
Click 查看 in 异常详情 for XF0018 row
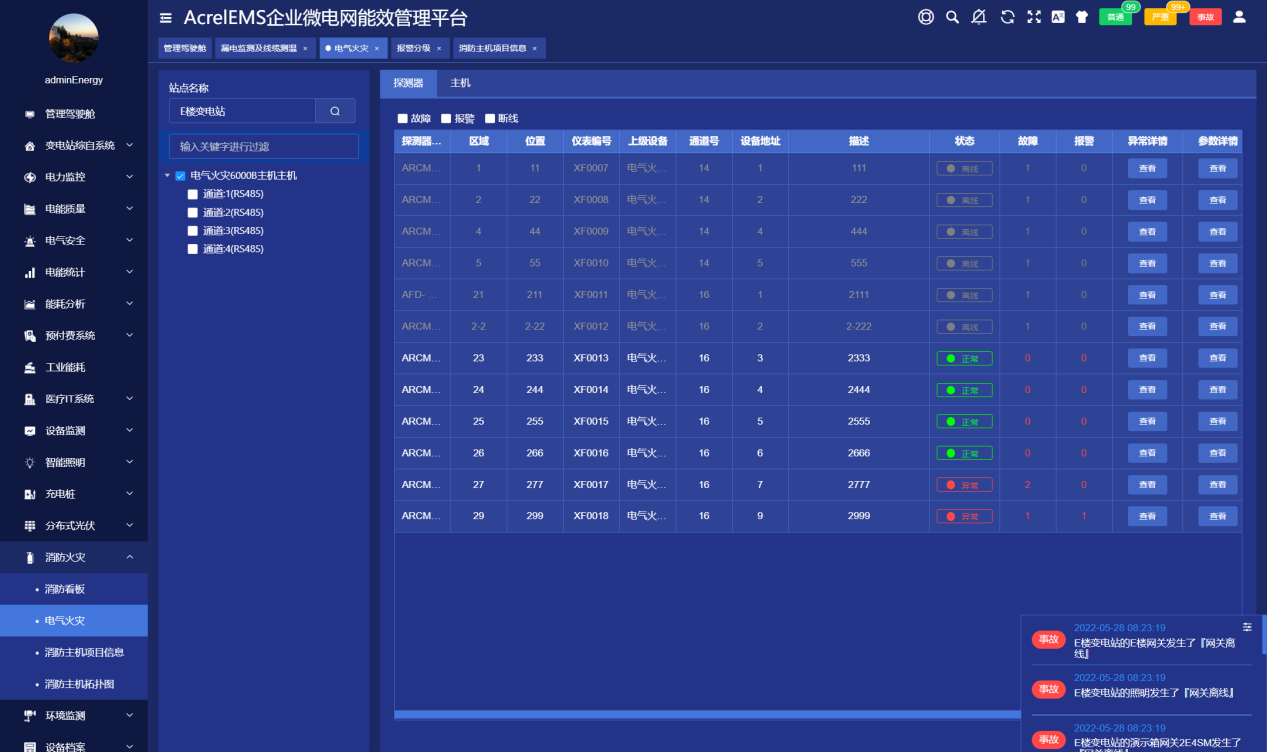[x=1147, y=517]
